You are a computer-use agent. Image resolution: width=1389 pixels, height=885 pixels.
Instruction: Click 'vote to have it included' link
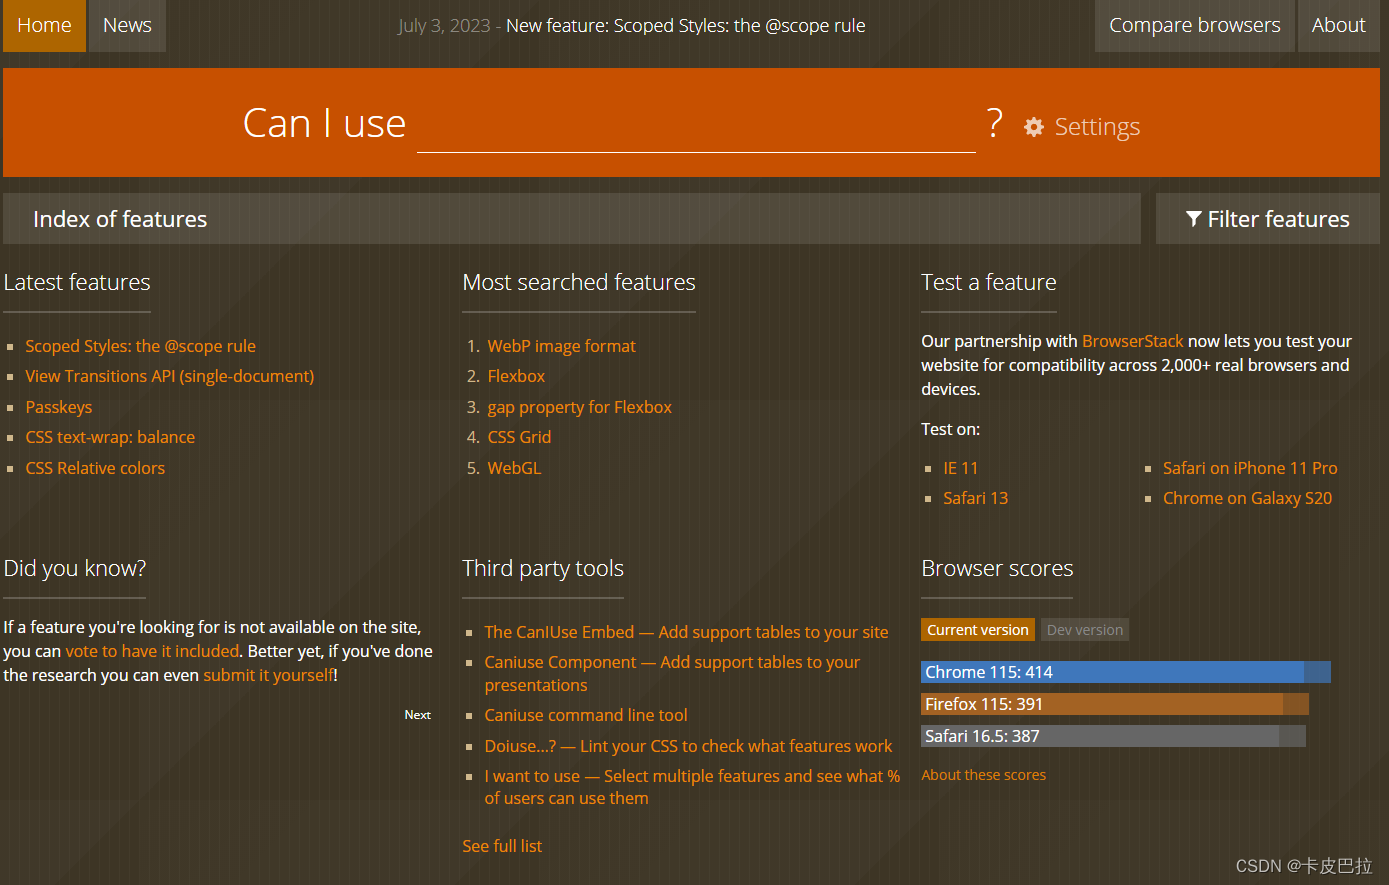coord(152,651)
